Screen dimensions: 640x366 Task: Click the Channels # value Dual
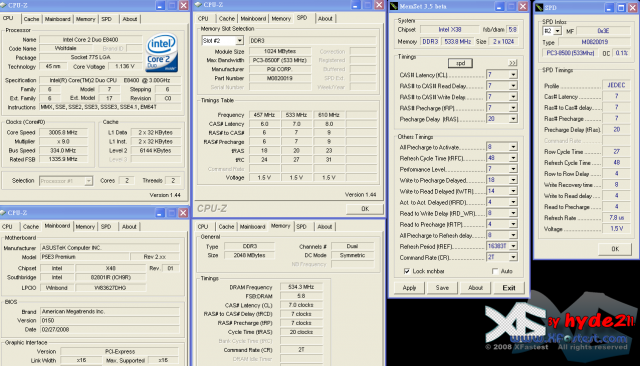[352, 246]
